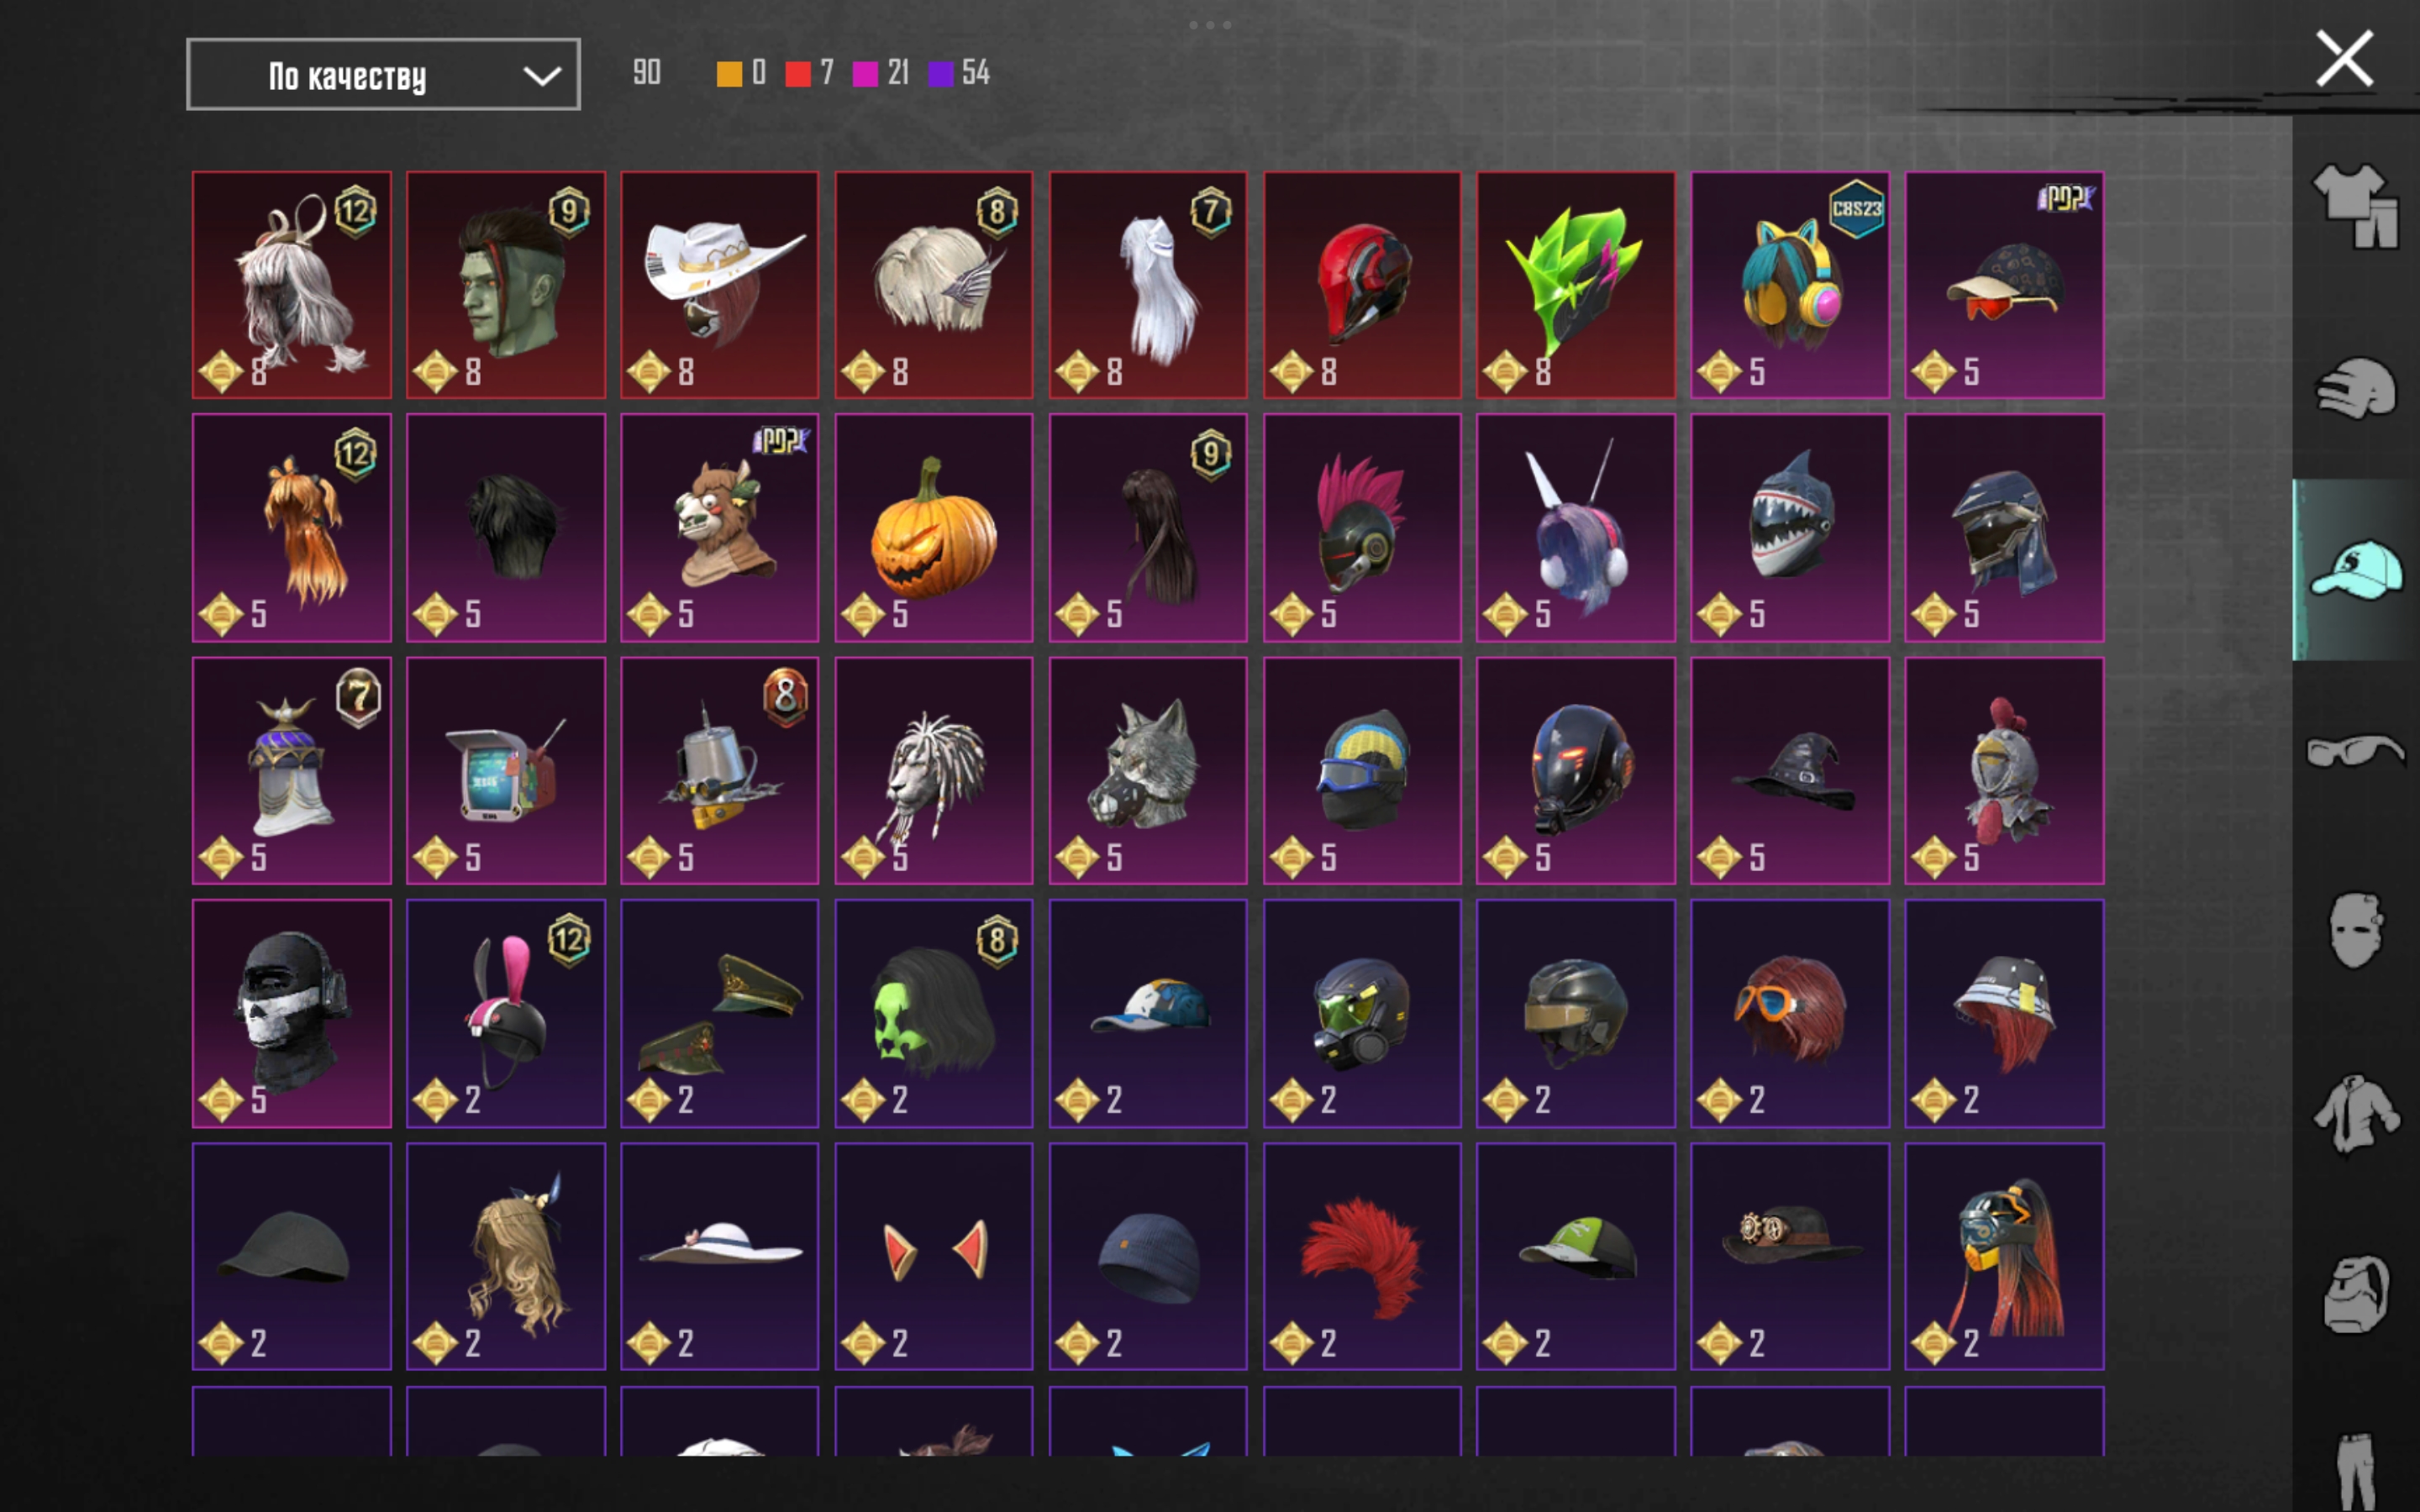2420x1512 pixels.
Task: Filter by the purple quality swatch
Action: coord(941,73)
